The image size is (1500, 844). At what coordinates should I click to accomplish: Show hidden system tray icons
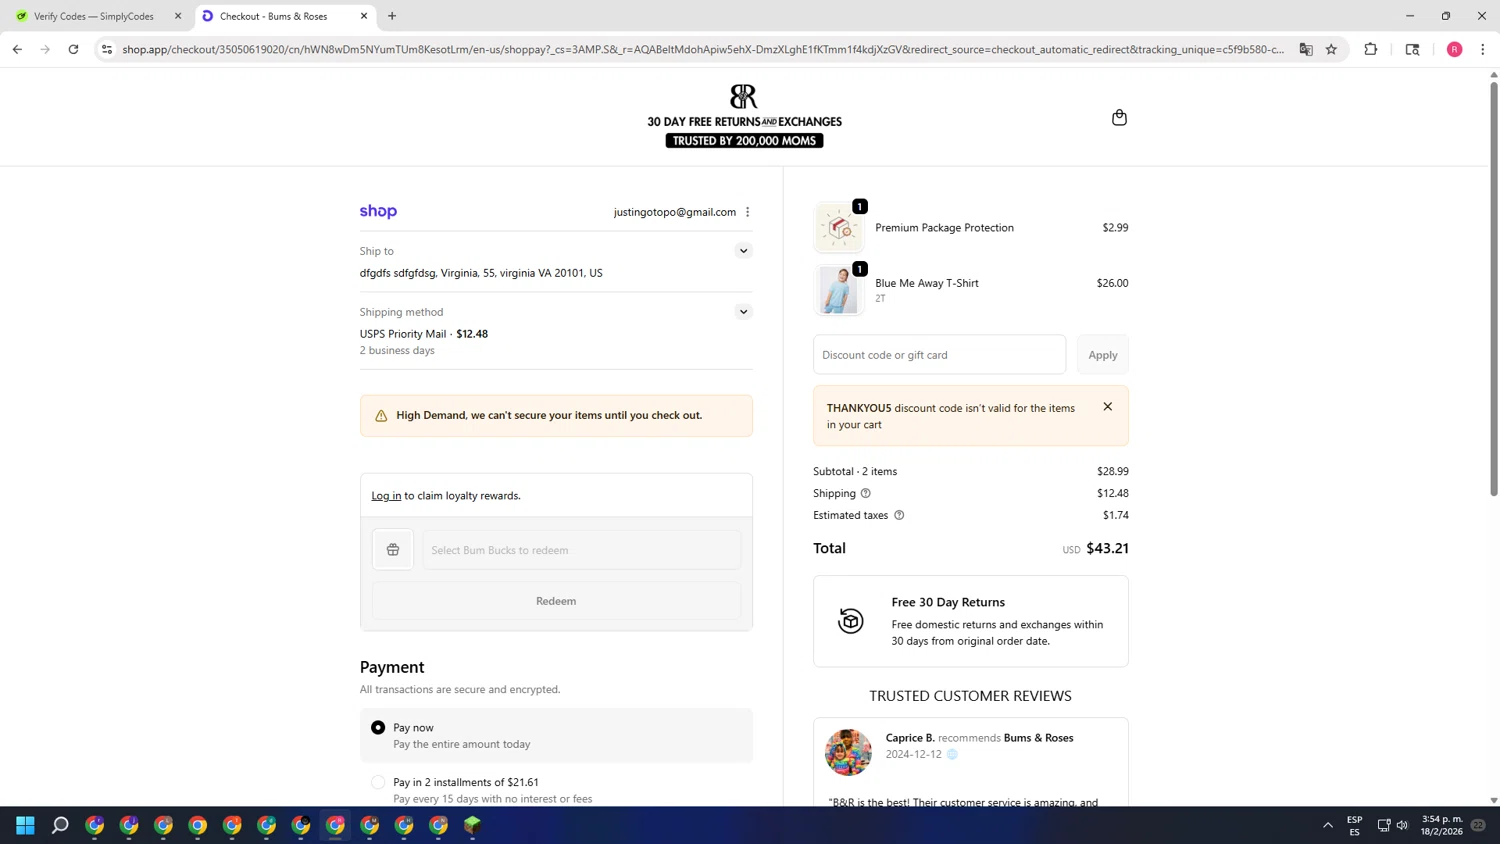coord(1328,825)
